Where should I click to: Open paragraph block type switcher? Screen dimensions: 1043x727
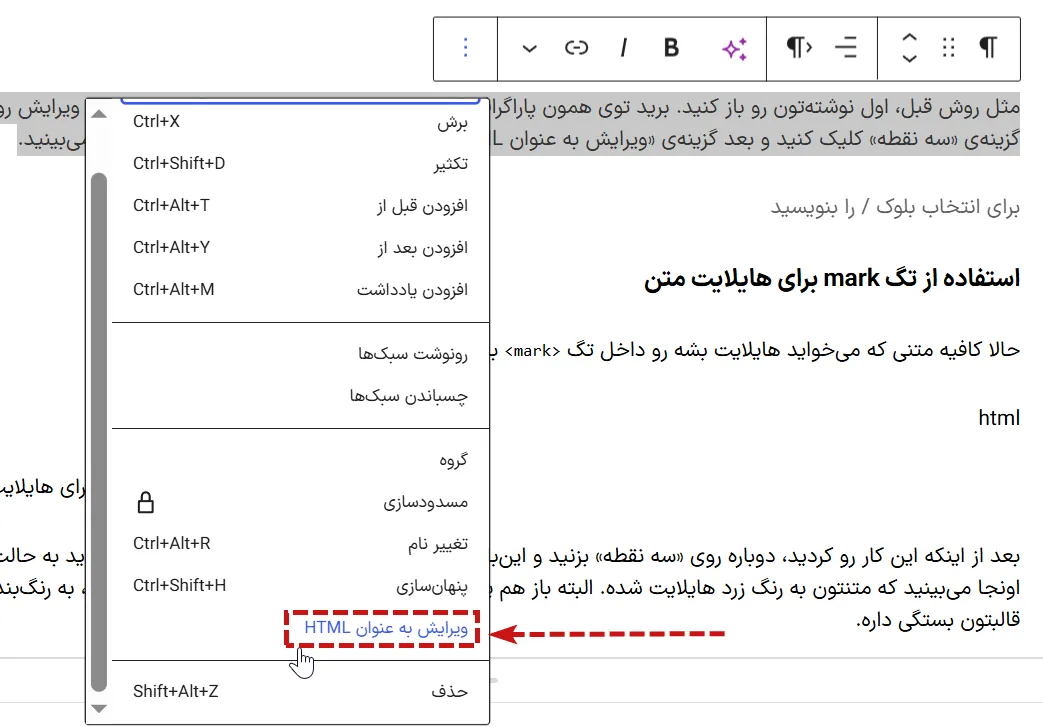988,48
